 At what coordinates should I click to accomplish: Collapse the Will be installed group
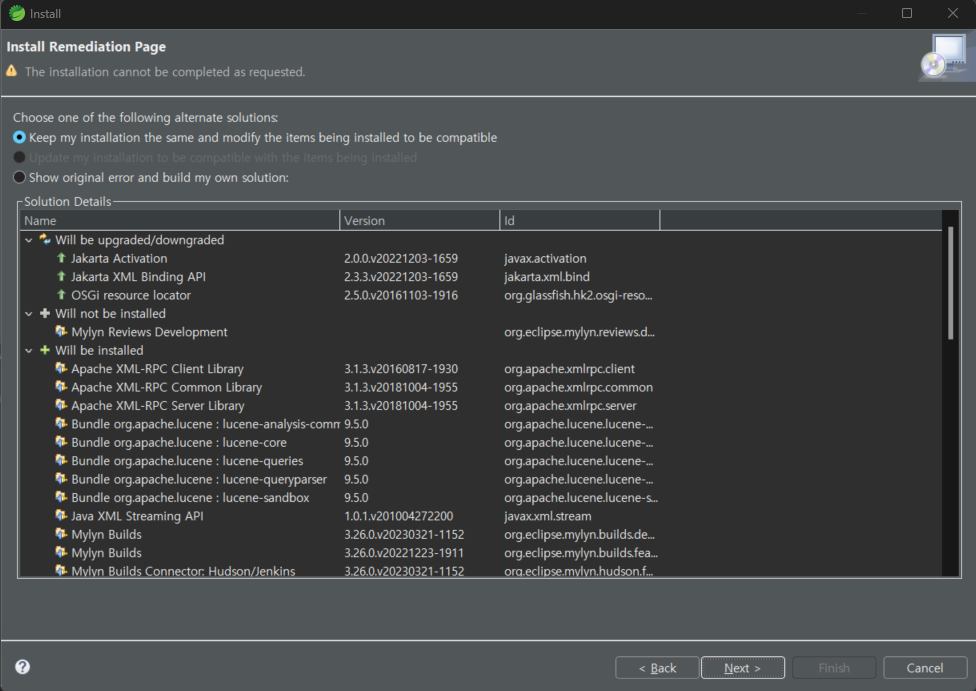pos(29,350)
